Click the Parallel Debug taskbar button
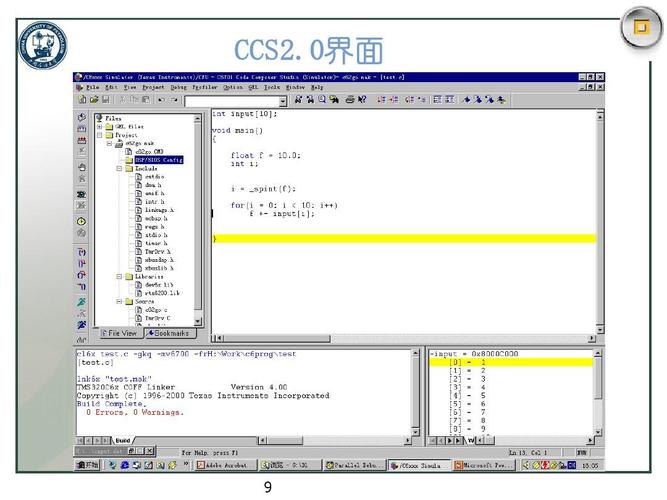The width and height of the screenshot is (667, 500). 355,466
